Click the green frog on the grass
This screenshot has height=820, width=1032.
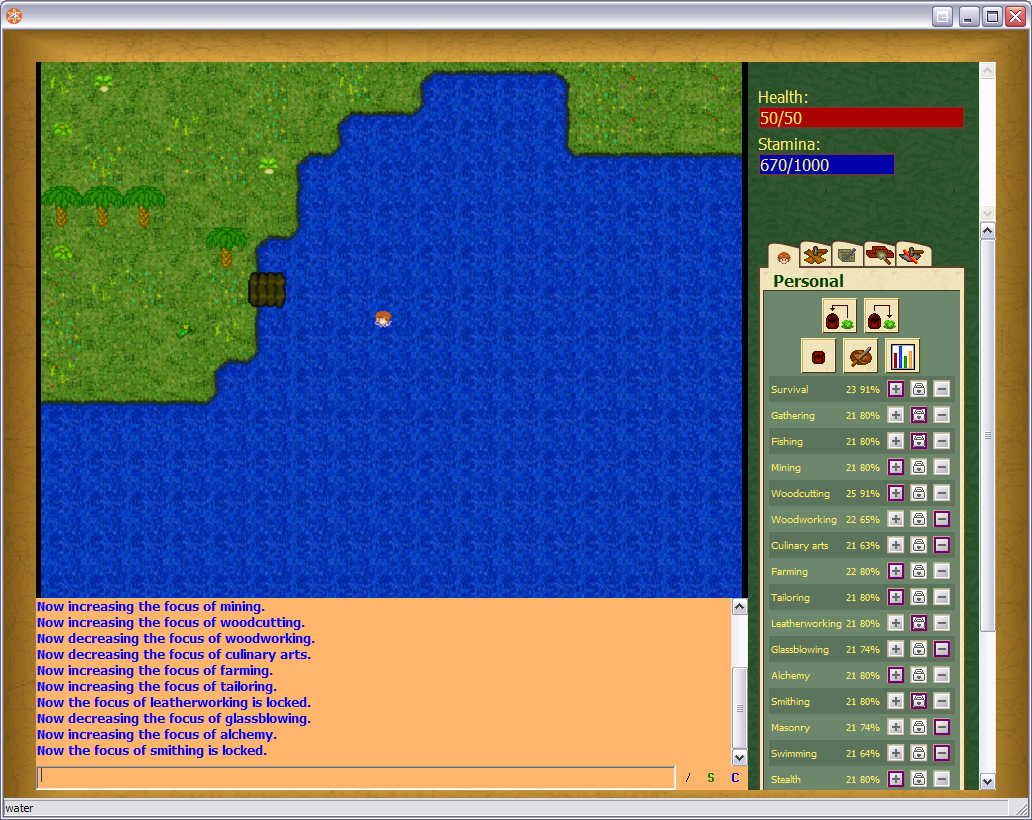coord(185,330)
